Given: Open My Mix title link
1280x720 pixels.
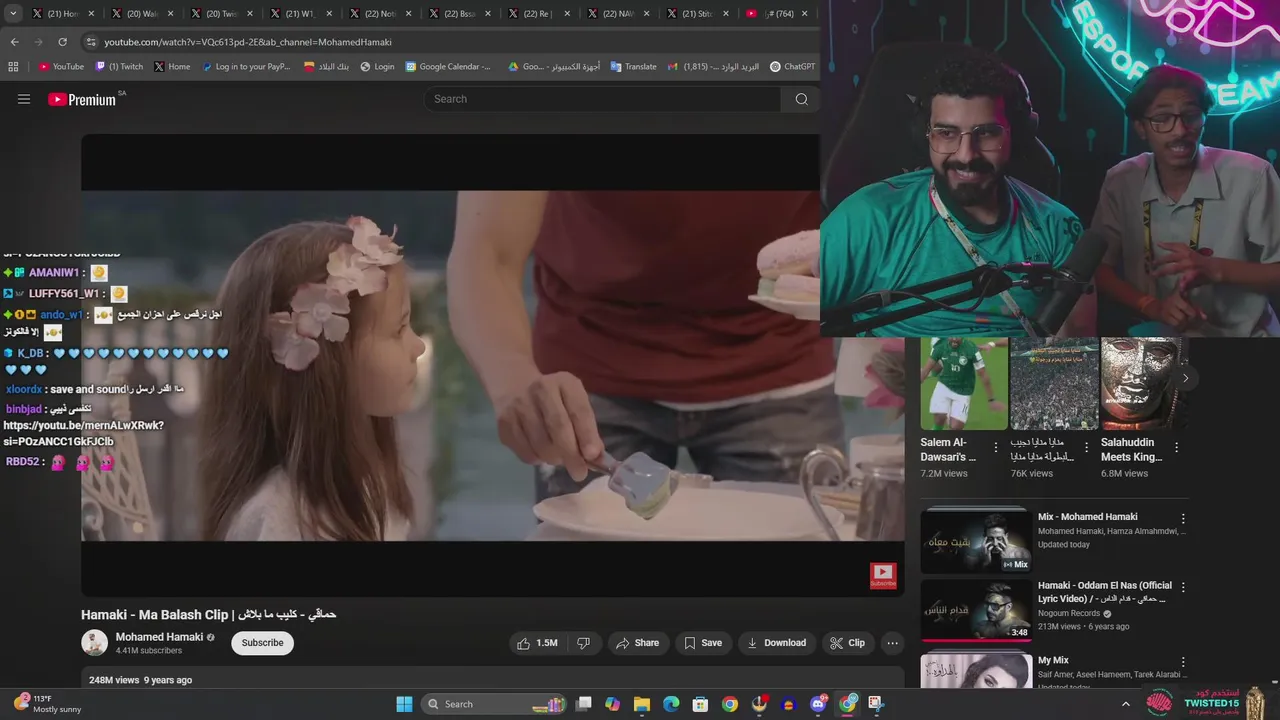Looking at the screenshot, I should point(1053,660).
